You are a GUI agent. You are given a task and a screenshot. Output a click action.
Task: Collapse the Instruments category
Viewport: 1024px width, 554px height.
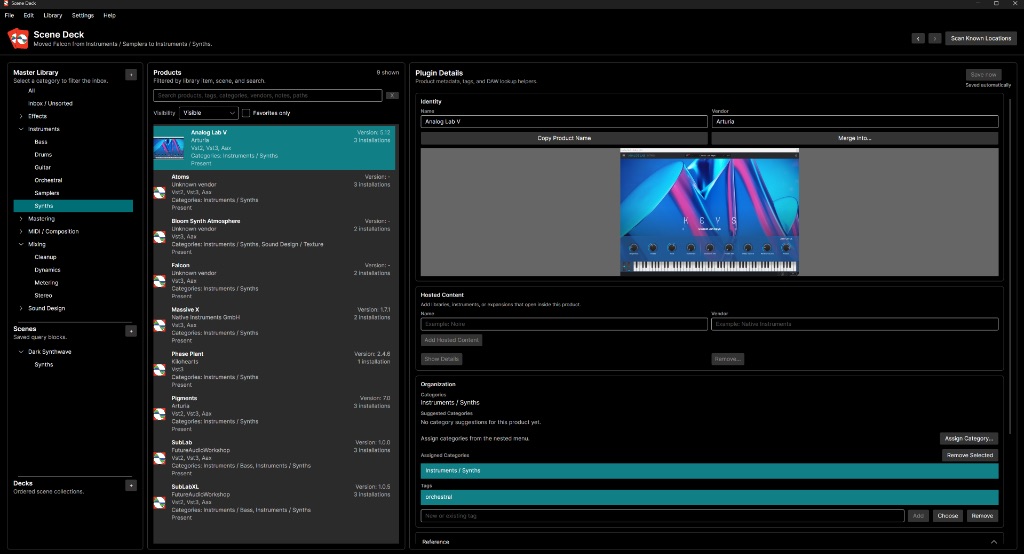(21, 129)
